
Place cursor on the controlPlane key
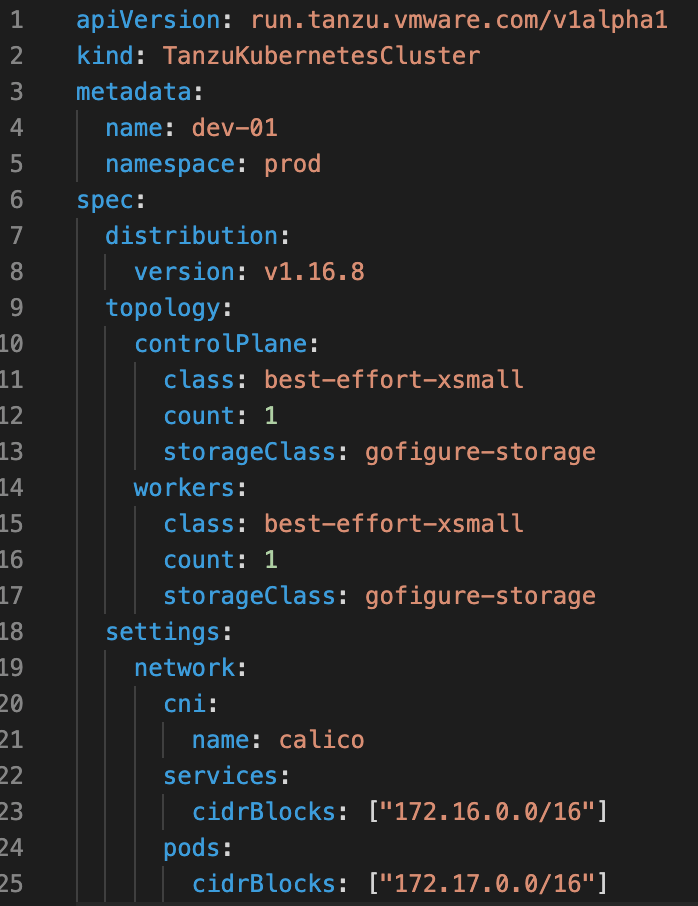click(220, 343)
